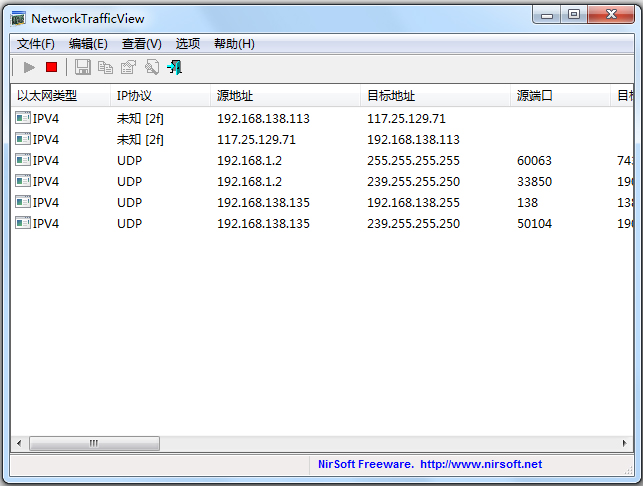This screenshot has height=486, width=643.
Task: Sort by 源地址 column header
Action: [285, 96]
